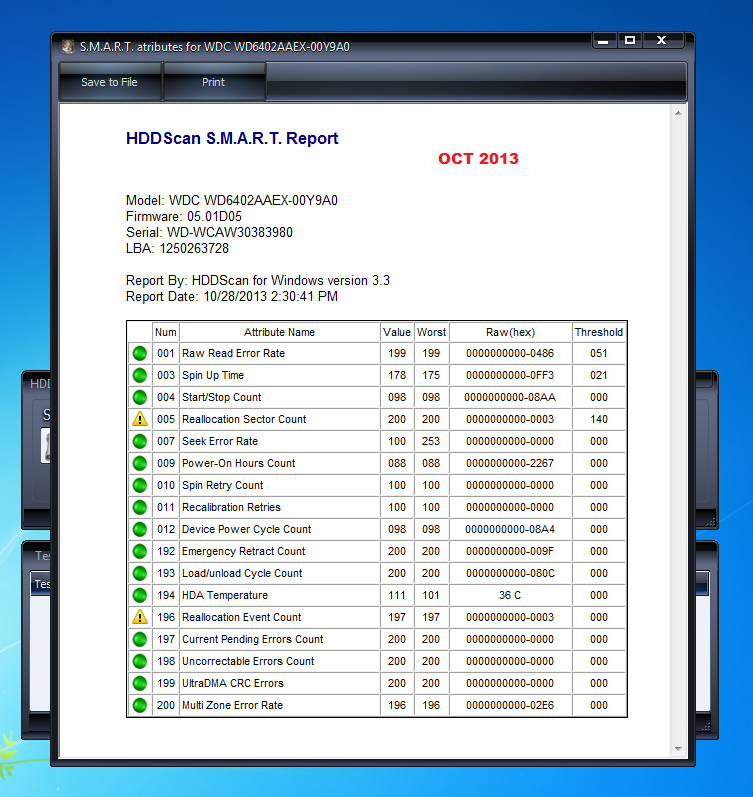Screen dimensions: 753x797
Task: Click the scrollbar up arrow in report
Action: [x=678, y=113]
